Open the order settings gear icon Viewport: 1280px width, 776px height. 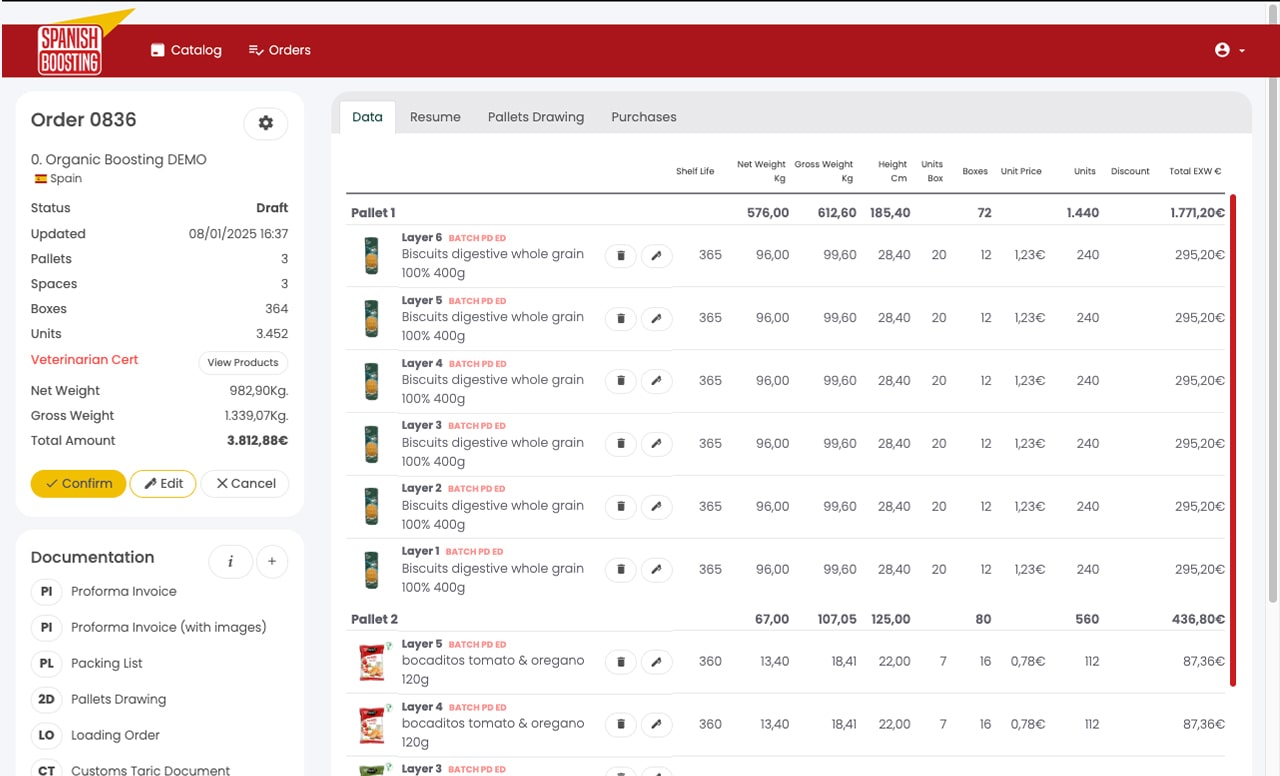265,123
